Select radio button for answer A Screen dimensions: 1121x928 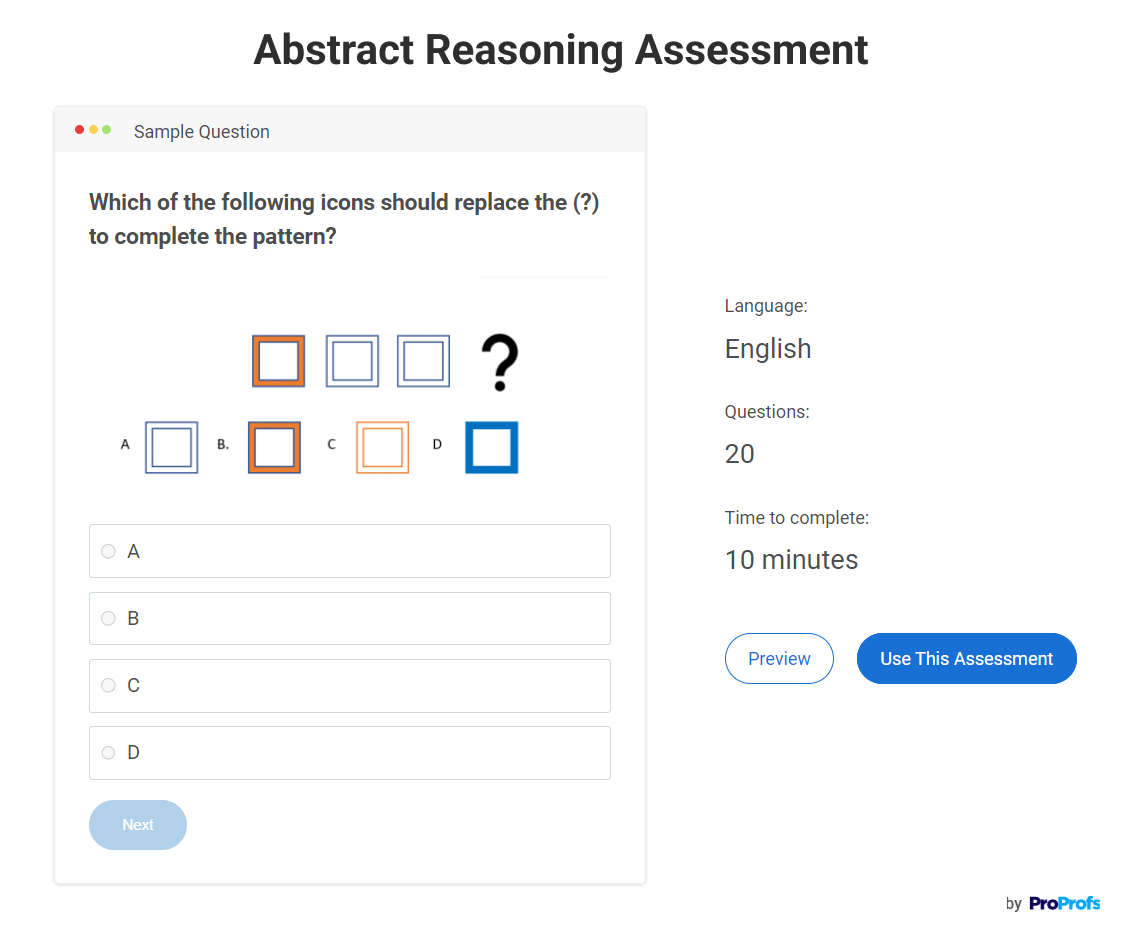point(109,551)
